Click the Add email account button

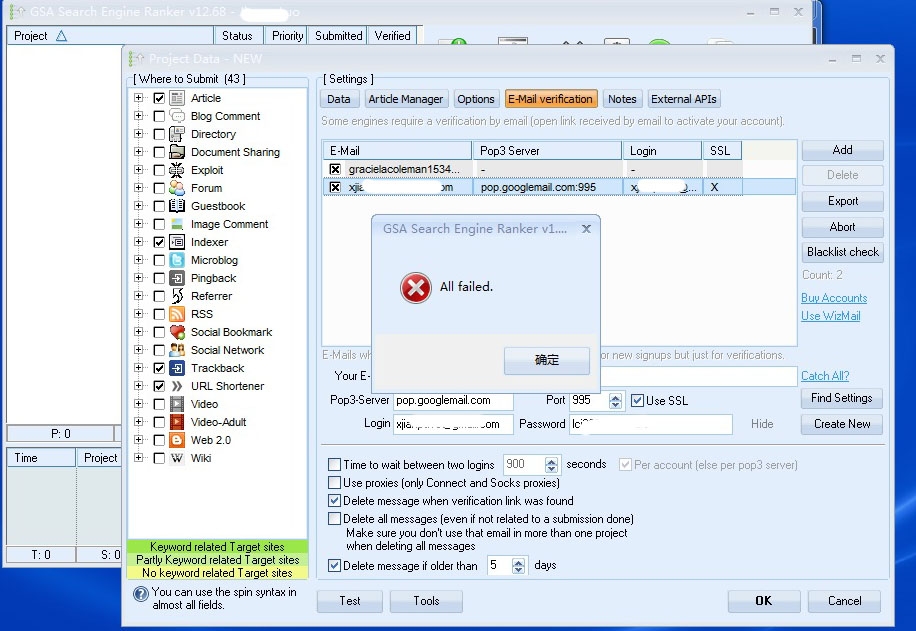pos(842,150)
